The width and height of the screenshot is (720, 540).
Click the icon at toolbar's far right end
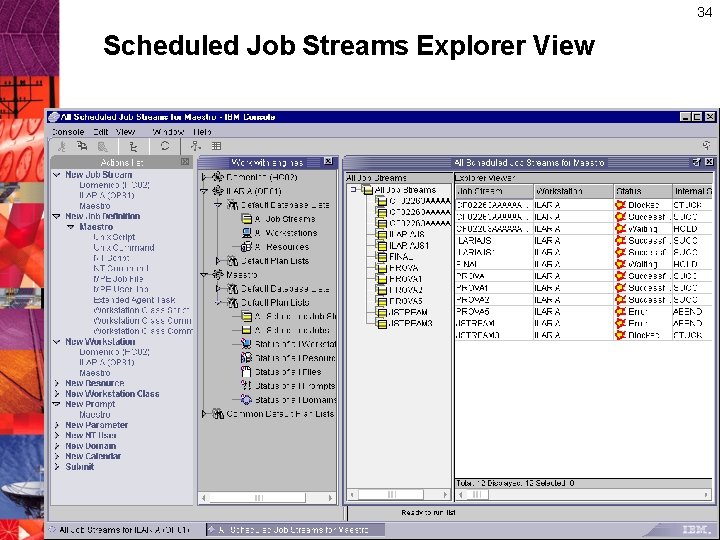tap(706, 146)
